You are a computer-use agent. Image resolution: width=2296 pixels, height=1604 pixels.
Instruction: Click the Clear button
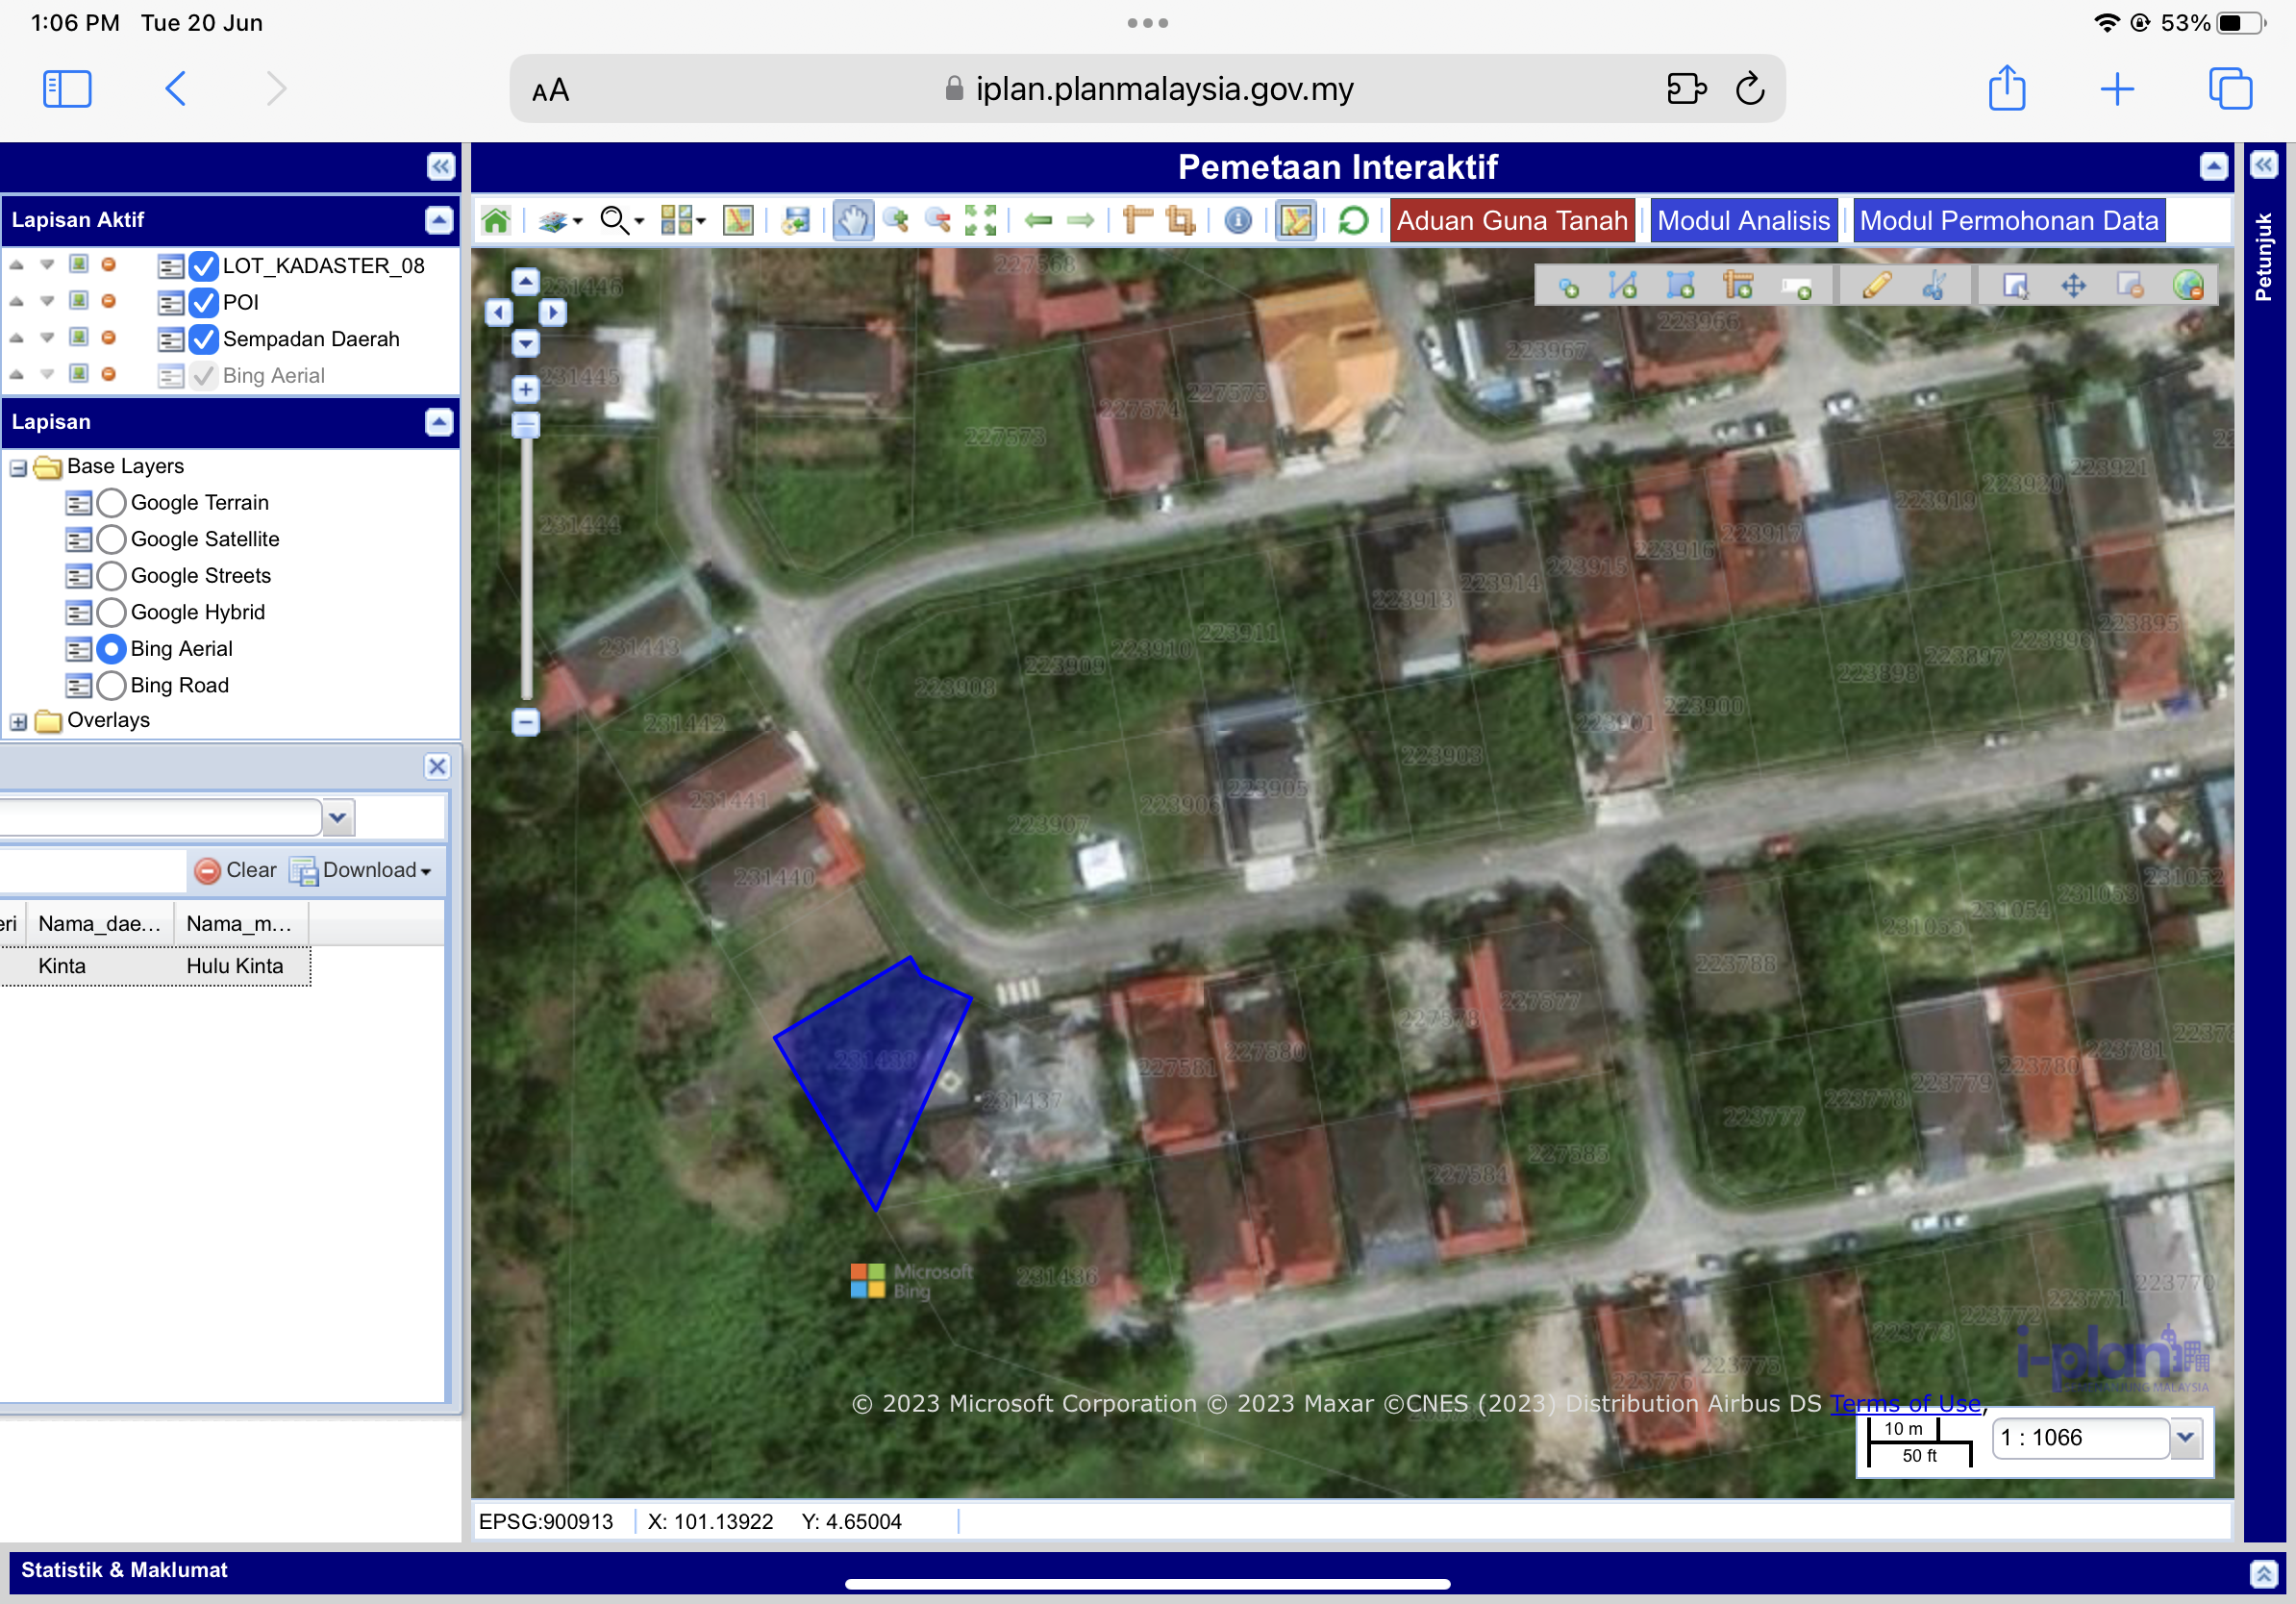pos(236,870)
